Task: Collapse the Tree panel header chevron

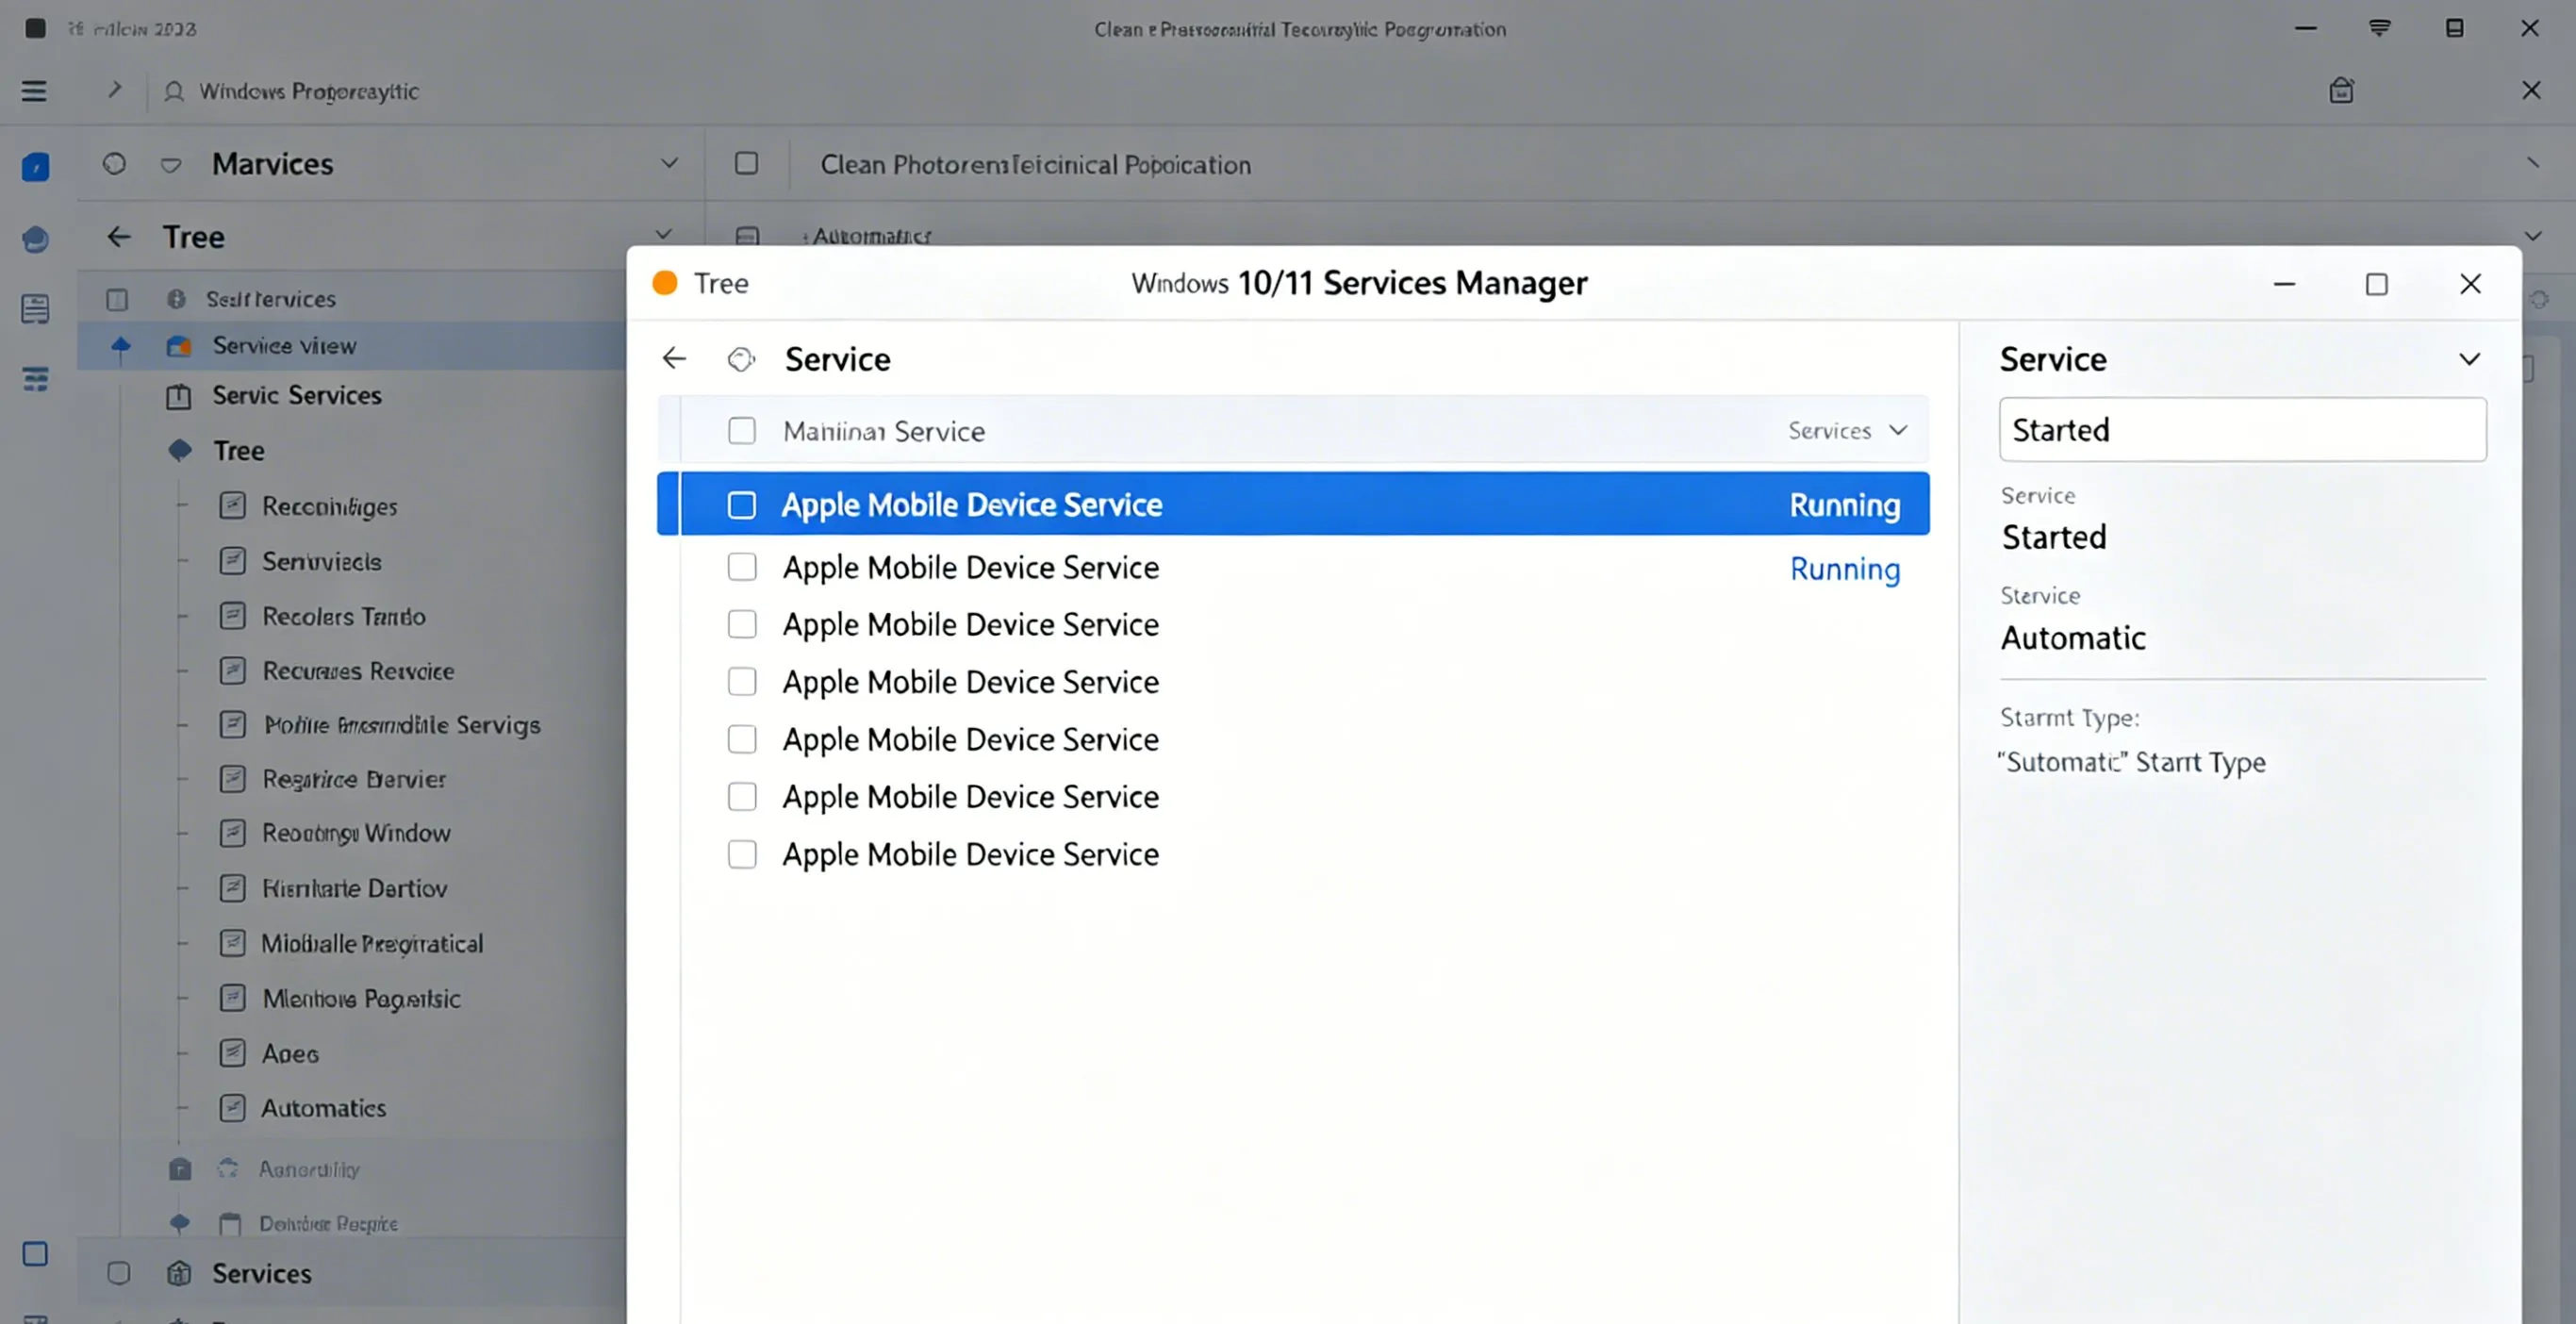Action: point(663,234)
